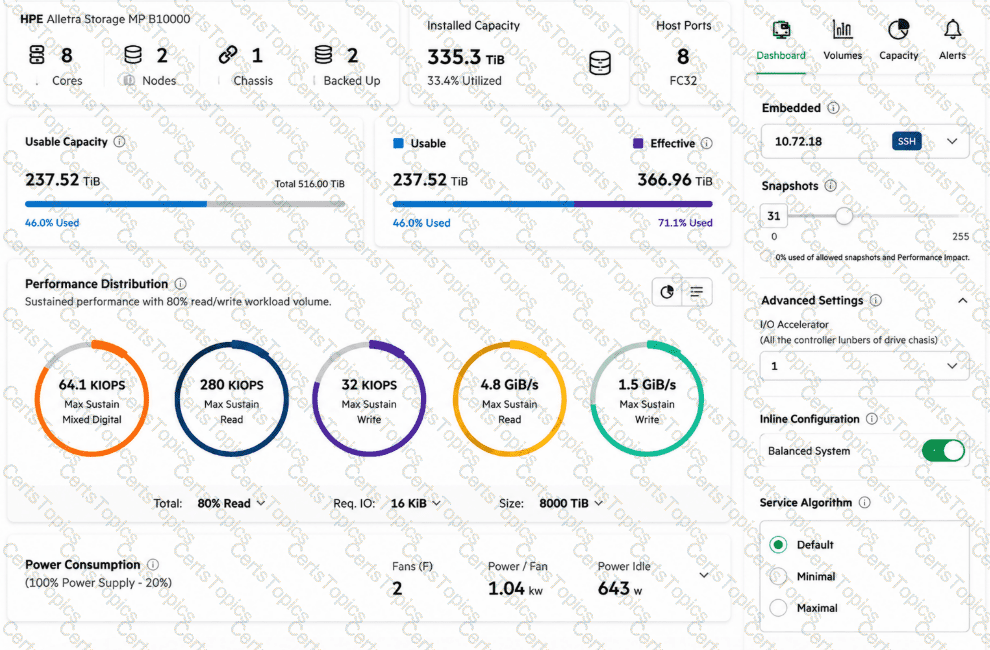The width and height of the screenshot is (990, 650).
Task: Switch to pie chart view in Performance Distribution
Action: click(667, 292)
